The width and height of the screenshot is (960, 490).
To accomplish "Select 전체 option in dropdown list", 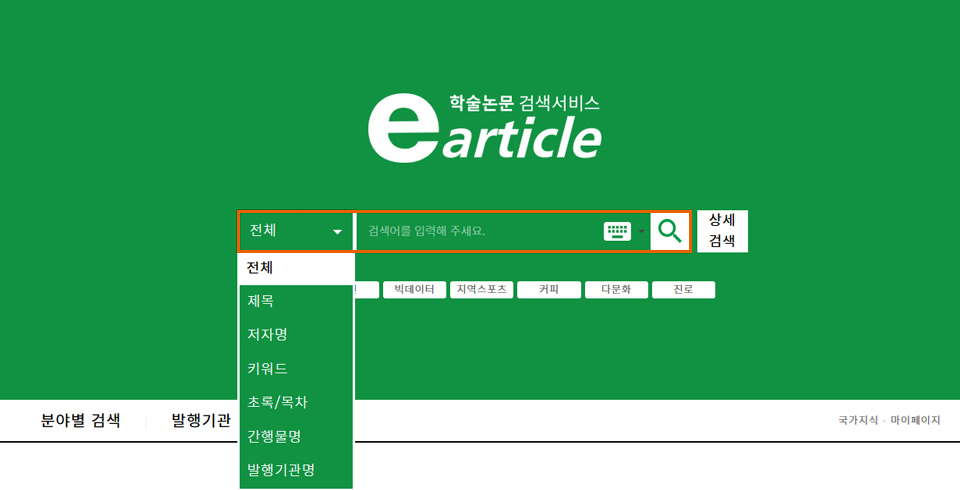I will (296, 268).
